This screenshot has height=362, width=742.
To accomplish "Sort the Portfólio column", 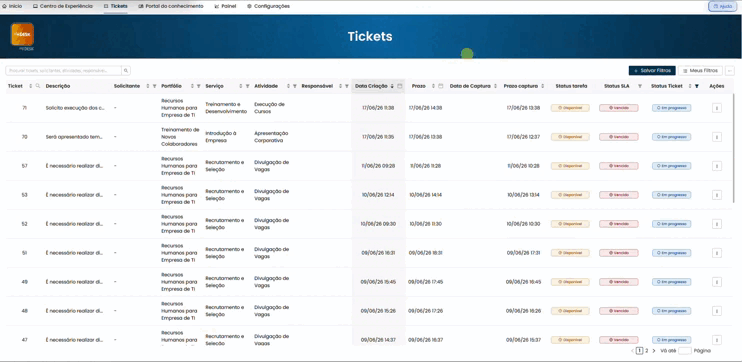I will [x=192, y=86].
